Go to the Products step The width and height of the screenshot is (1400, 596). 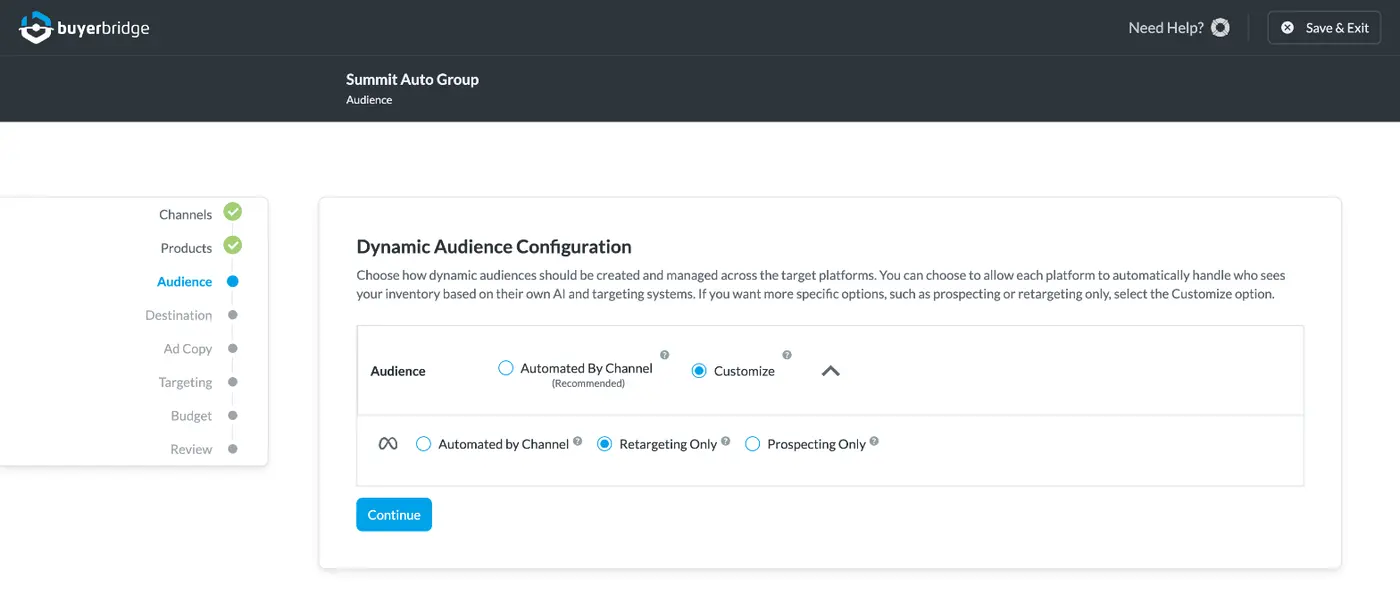click(187, 248)
